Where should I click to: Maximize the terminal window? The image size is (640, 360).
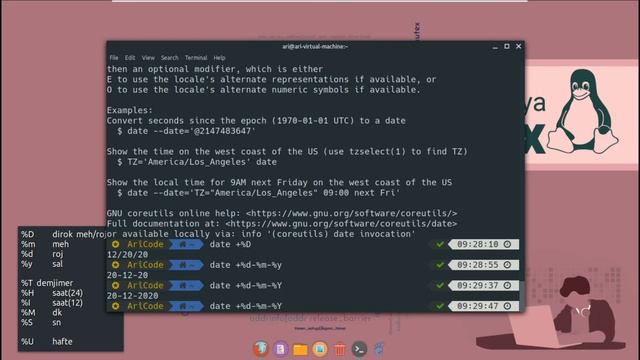pyautogui.click(x=507, y=47)
